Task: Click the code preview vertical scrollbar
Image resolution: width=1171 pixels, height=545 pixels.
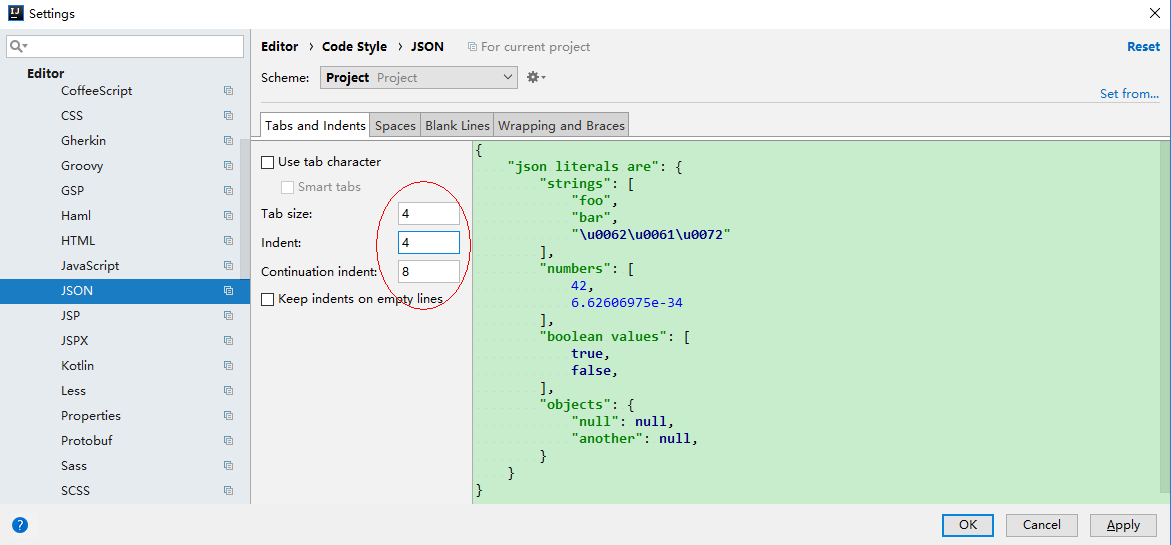Action: pos(1165,315)
